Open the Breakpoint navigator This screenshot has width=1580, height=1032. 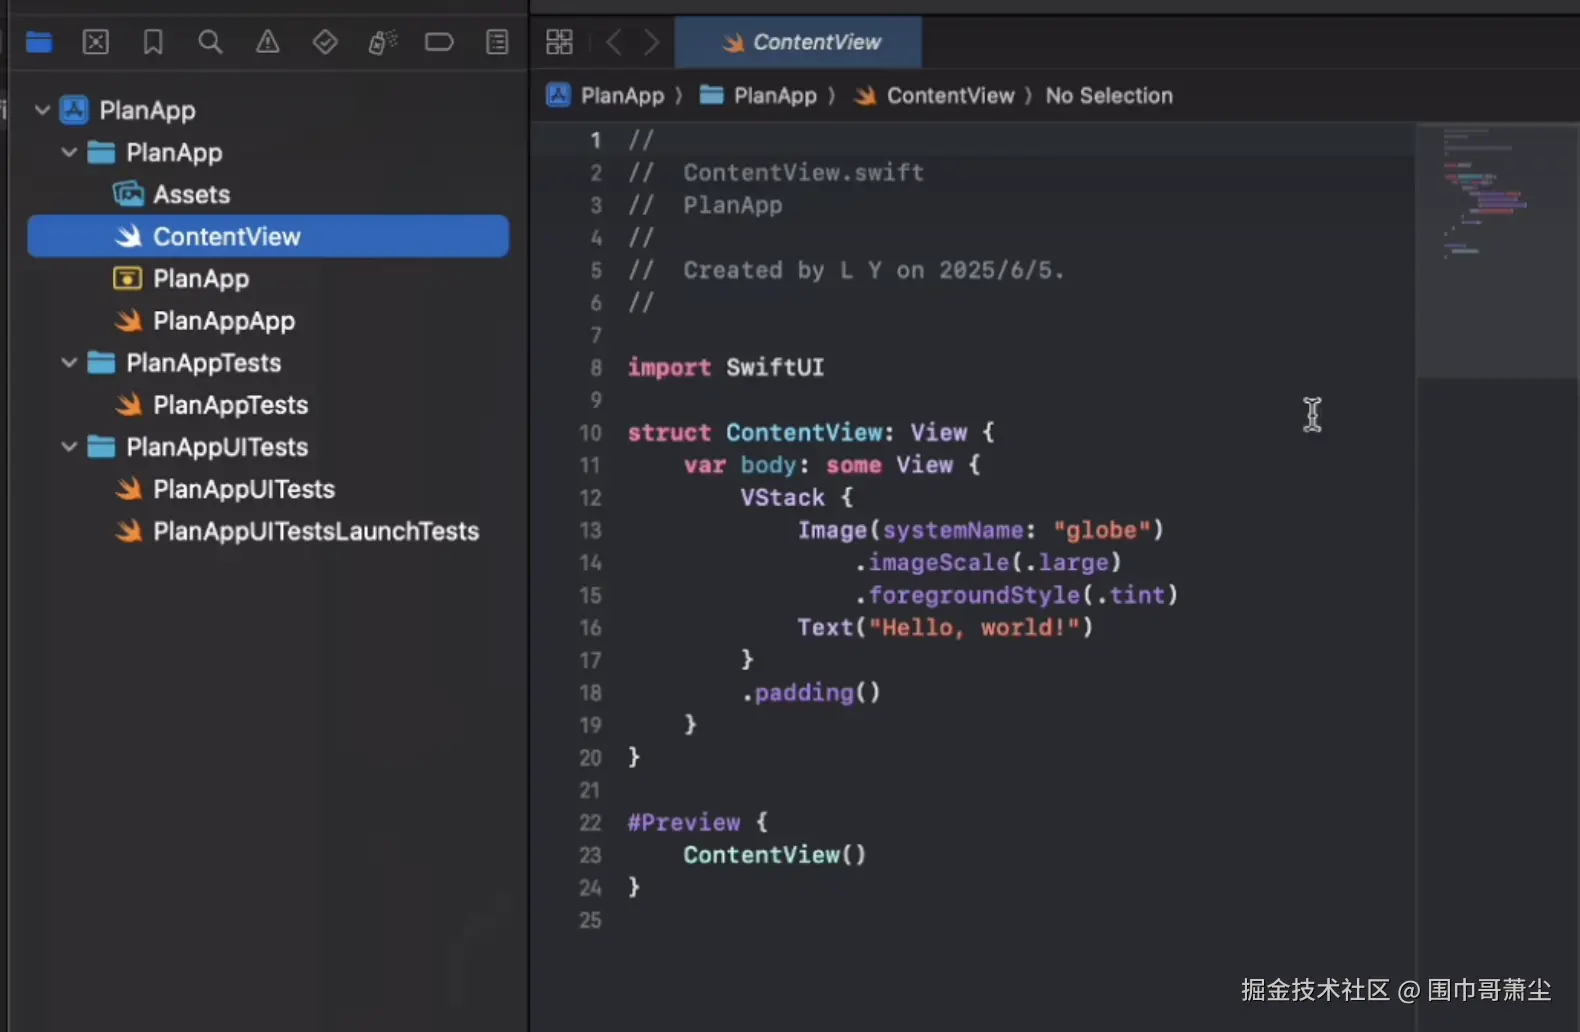pyautogui.click(x=439, y=42)
